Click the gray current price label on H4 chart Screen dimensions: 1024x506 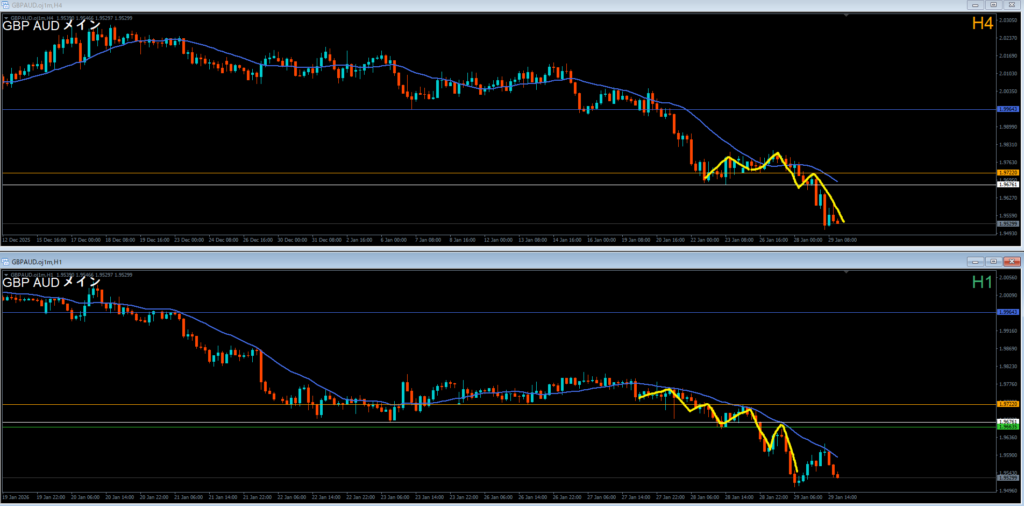[1008, 223]
